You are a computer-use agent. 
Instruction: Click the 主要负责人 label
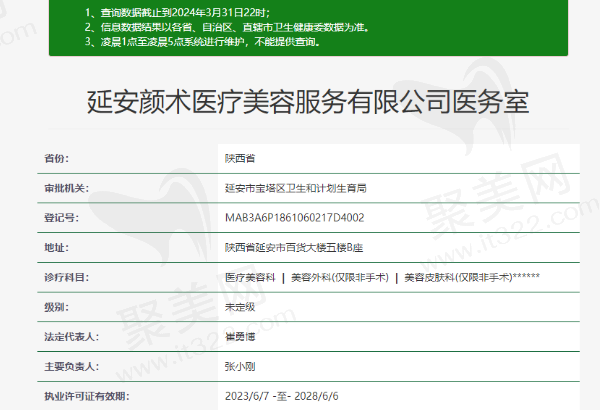(x=72, y=367)
